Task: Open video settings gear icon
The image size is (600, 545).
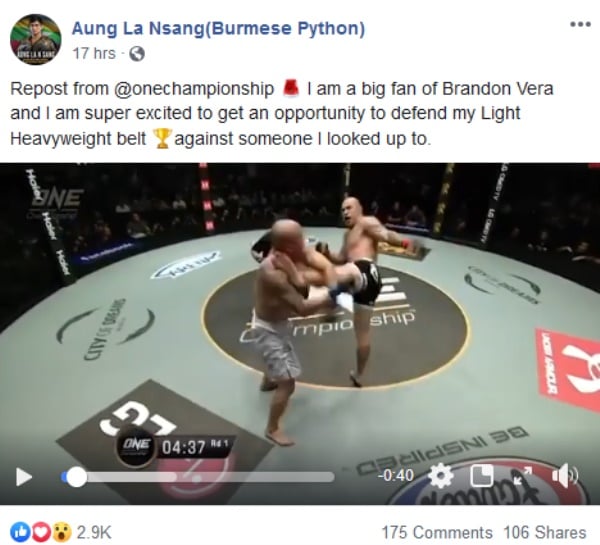Action: point(441,476)
